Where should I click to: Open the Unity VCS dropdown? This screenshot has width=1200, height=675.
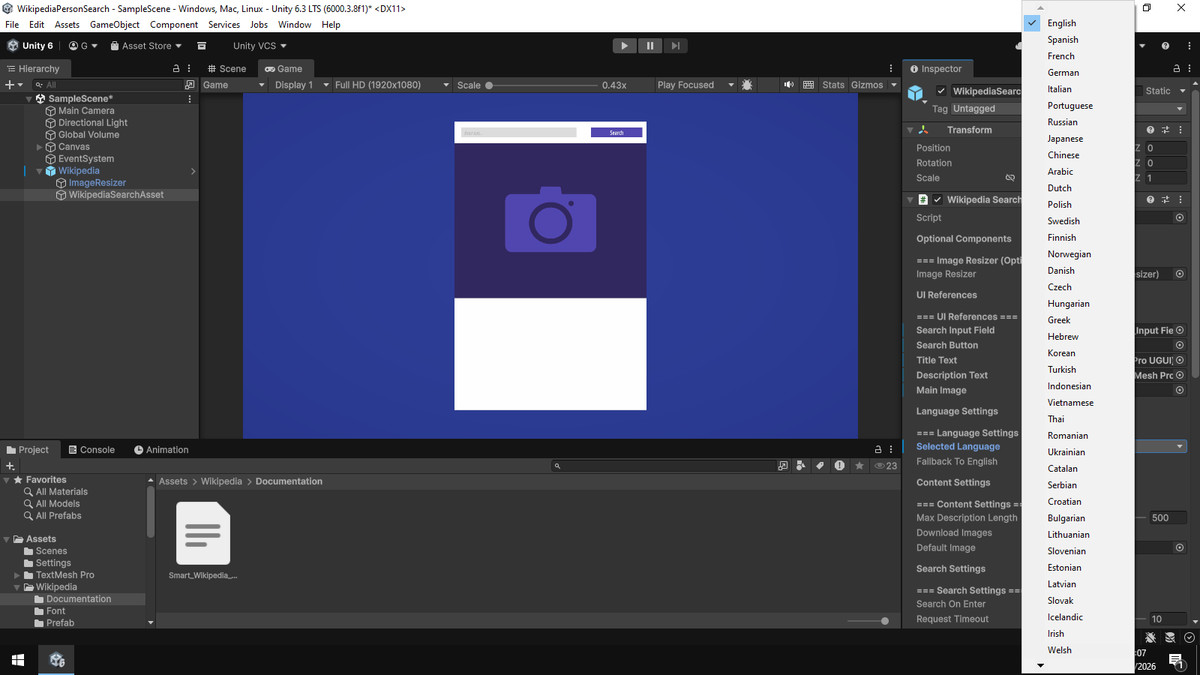tap(260, 45)
